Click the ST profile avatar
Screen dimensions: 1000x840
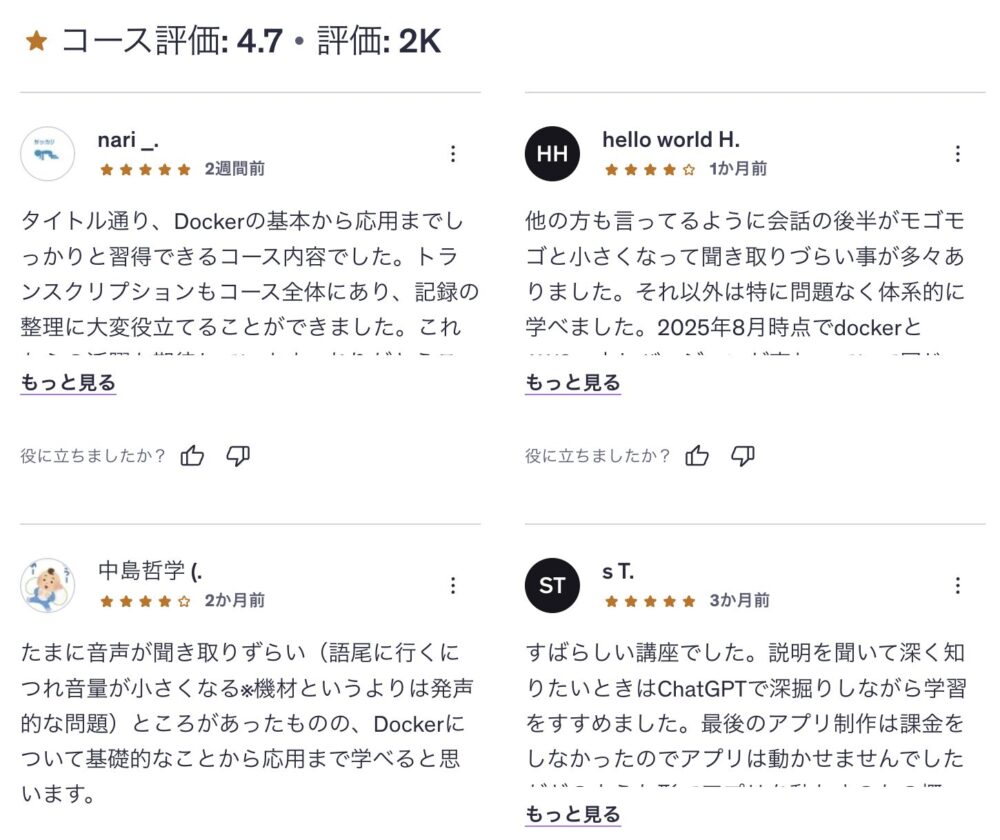click(552, 585)
